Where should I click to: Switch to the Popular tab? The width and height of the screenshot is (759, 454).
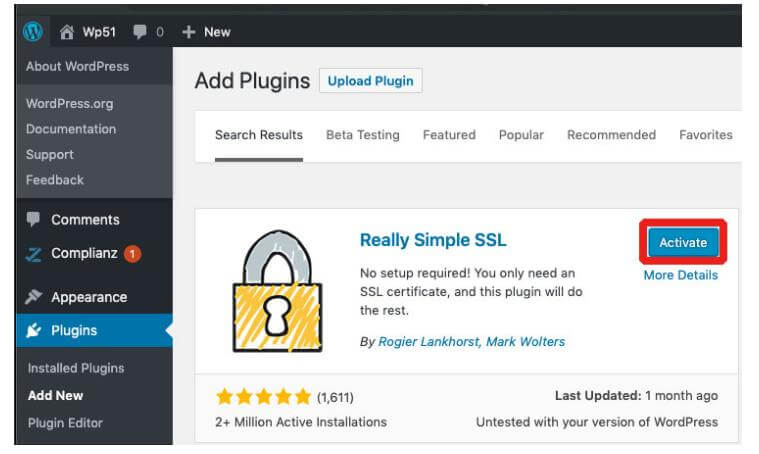(521, 135)
